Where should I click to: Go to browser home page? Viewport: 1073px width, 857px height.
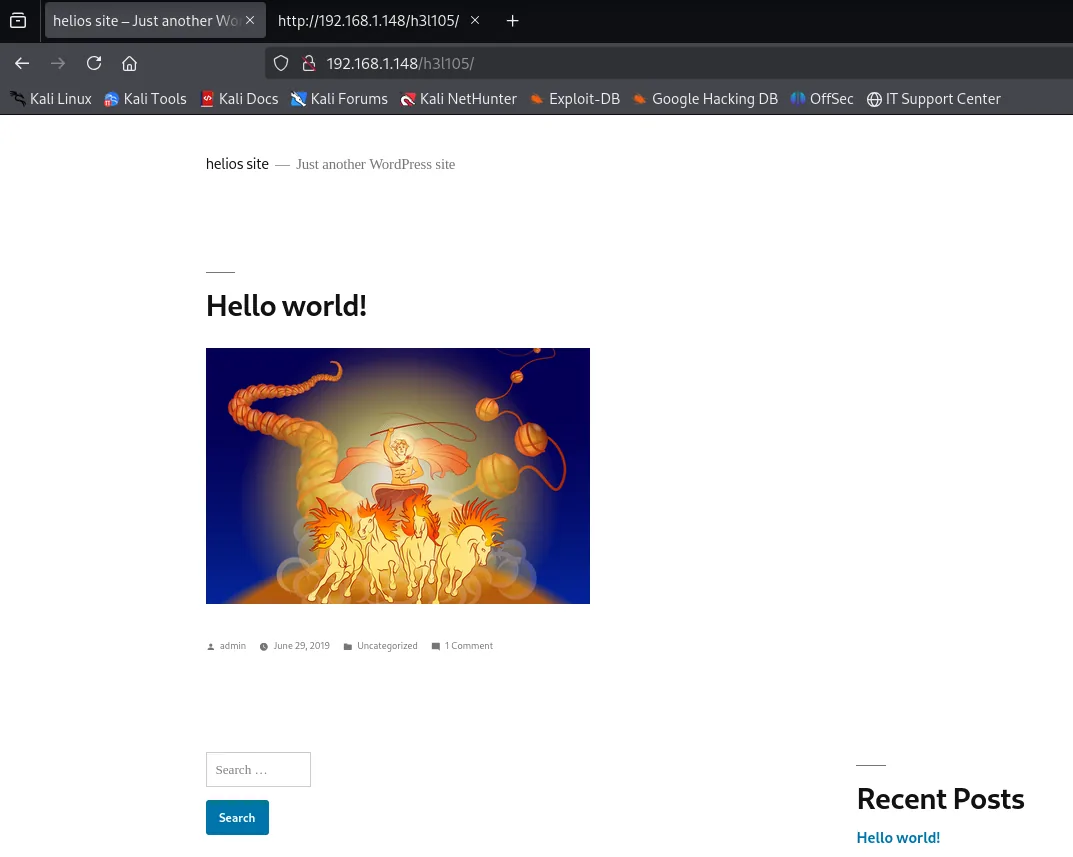click(129, 64)
